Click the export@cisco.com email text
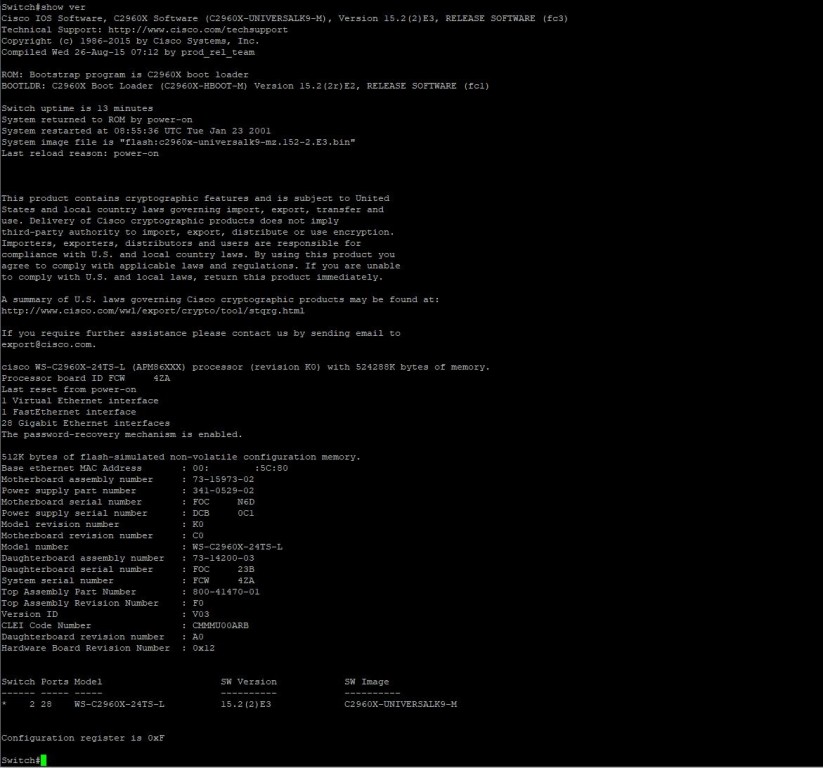Image resolution: width=823 pixels, height=768 pixels. 48,344
